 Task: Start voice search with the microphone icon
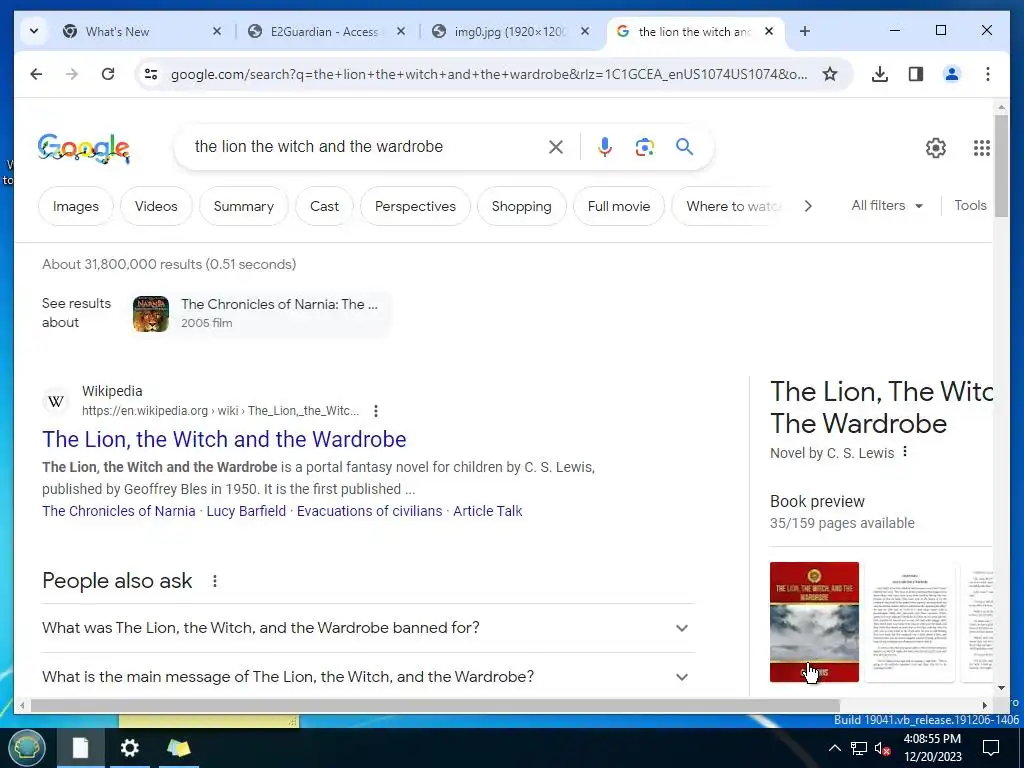[605, 147]
